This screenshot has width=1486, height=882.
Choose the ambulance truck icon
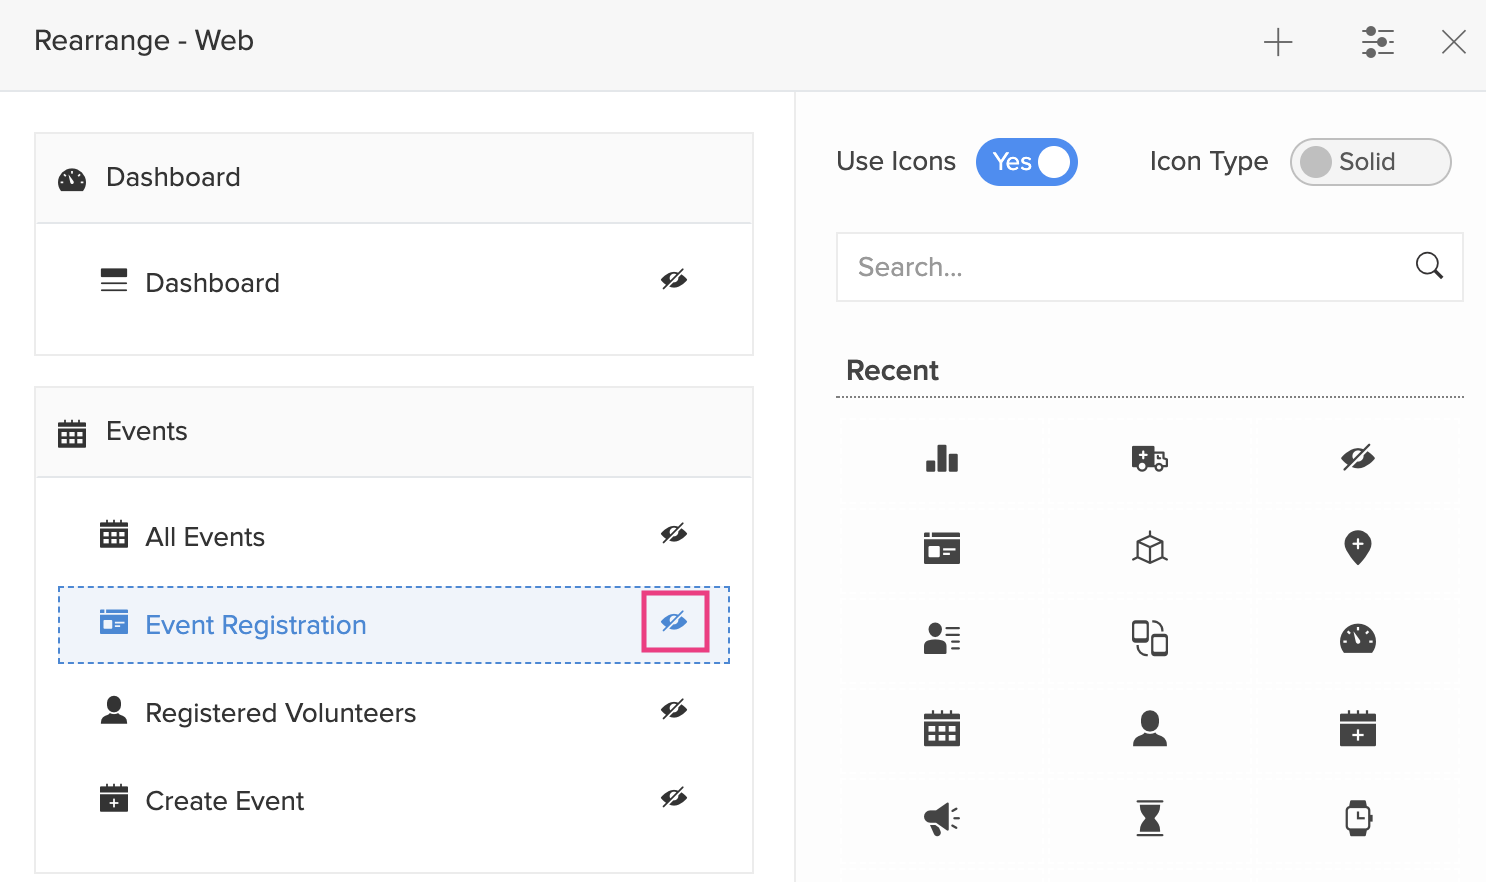click(1149, 459)
